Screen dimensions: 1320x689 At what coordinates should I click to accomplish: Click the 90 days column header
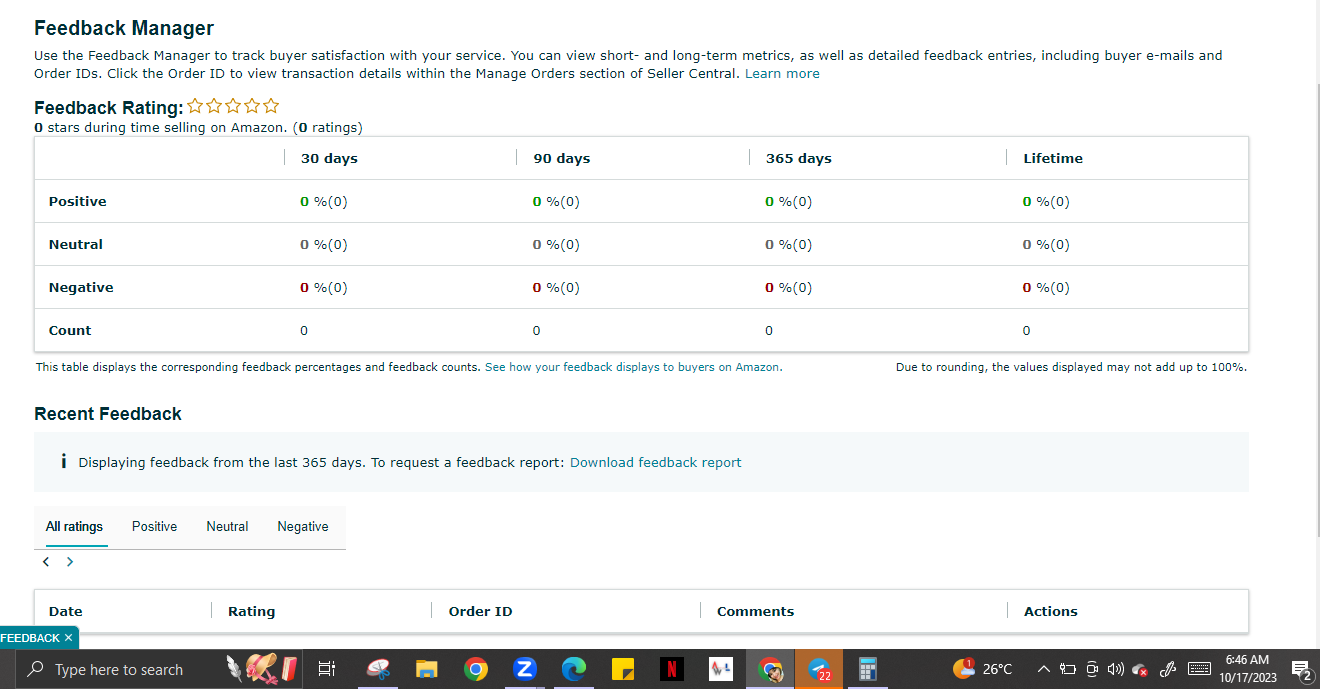click(x=562, y=158)
